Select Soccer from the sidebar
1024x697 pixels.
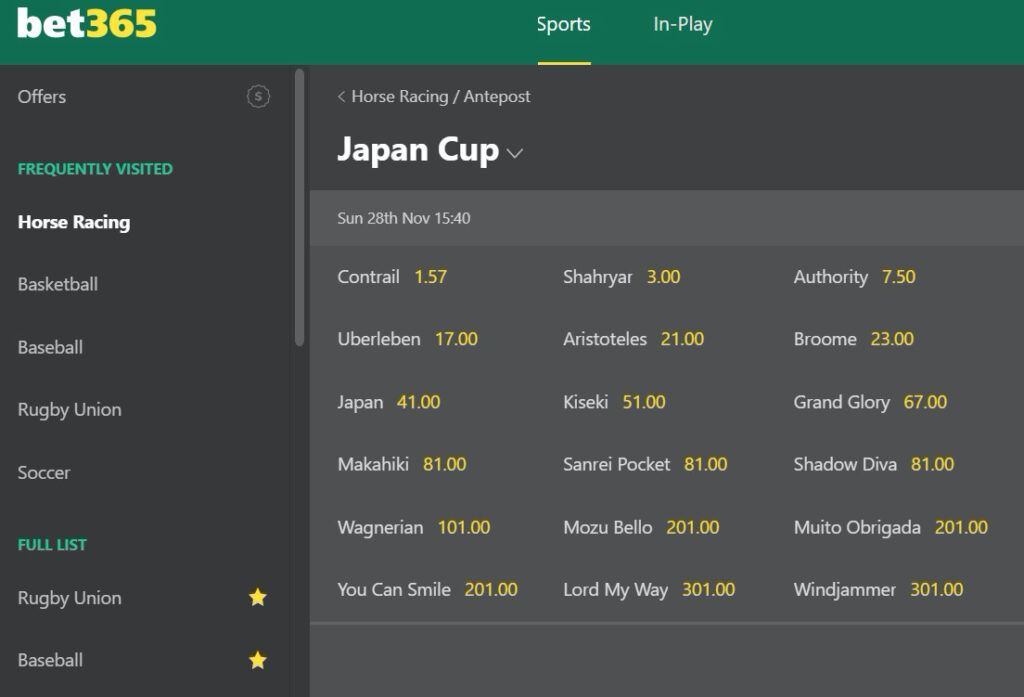44,472
